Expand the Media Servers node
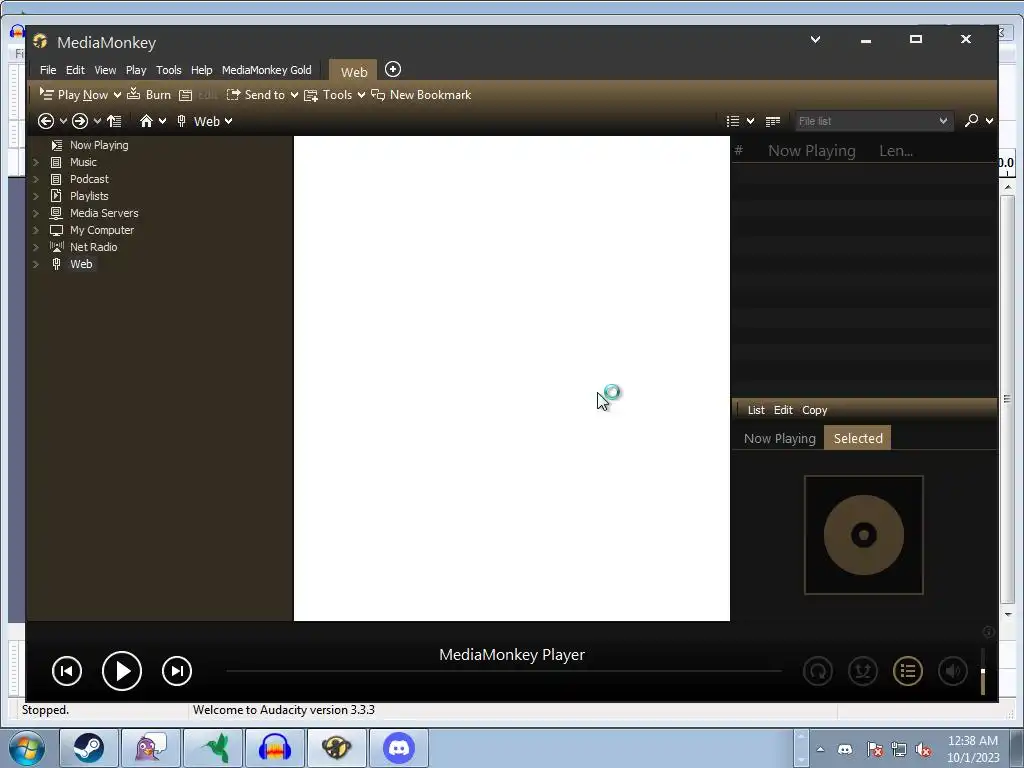 pyautogui.click(x=36, y=213)
